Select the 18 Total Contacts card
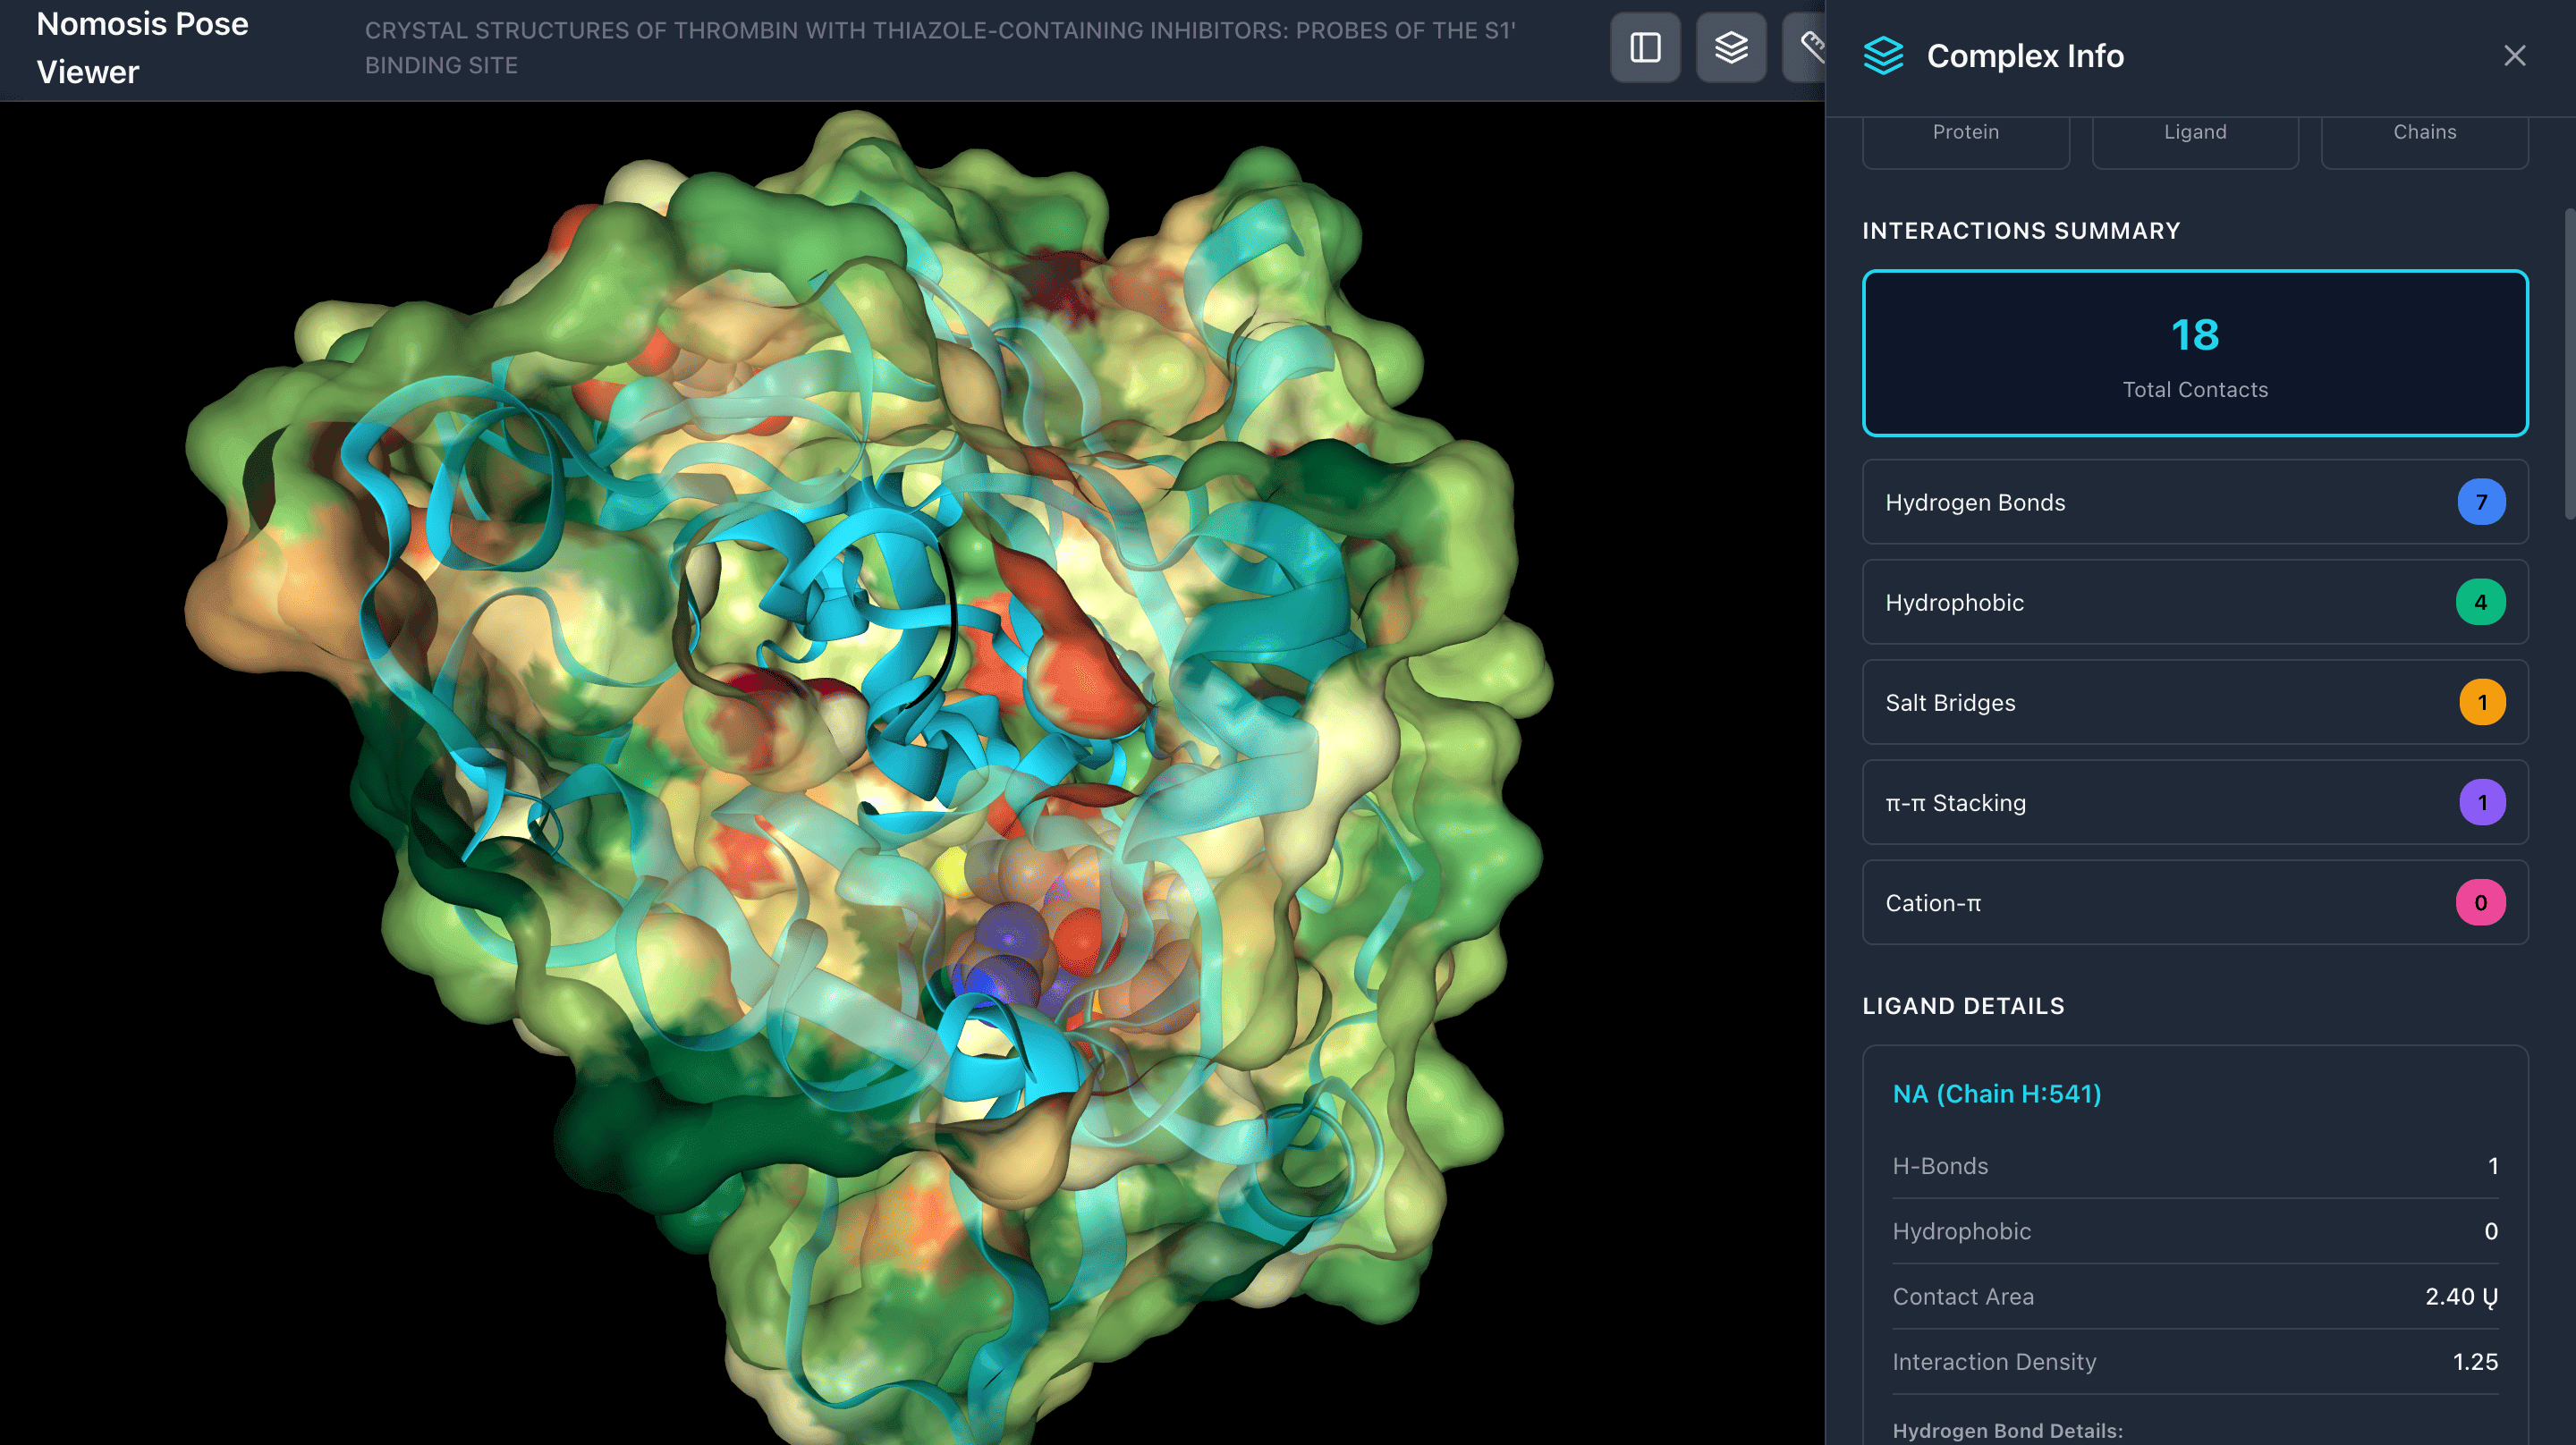This screenshot has height=1445, width=2576. coord(2195,353)
